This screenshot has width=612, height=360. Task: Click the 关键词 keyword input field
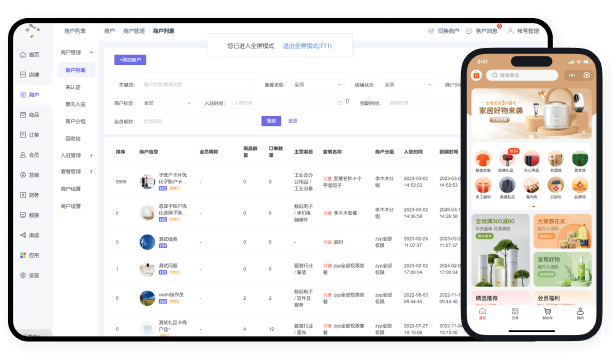197,84
